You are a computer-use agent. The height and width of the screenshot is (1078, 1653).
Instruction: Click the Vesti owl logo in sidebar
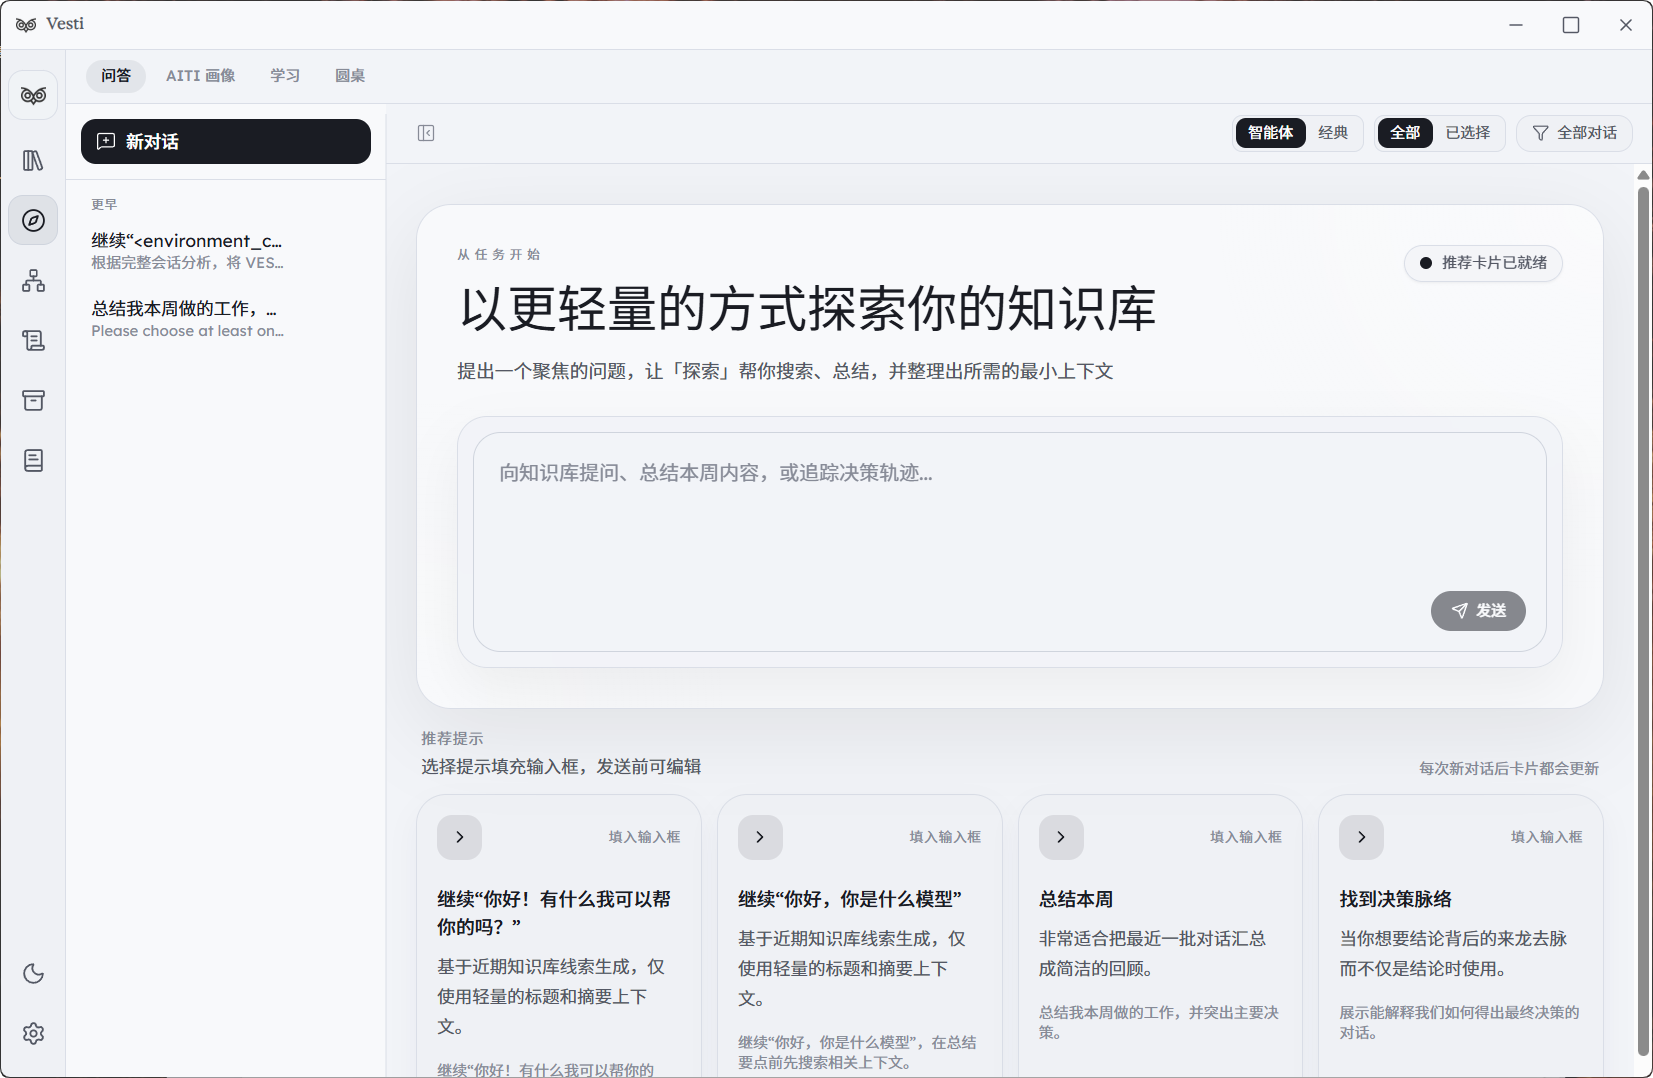(33, 96)
